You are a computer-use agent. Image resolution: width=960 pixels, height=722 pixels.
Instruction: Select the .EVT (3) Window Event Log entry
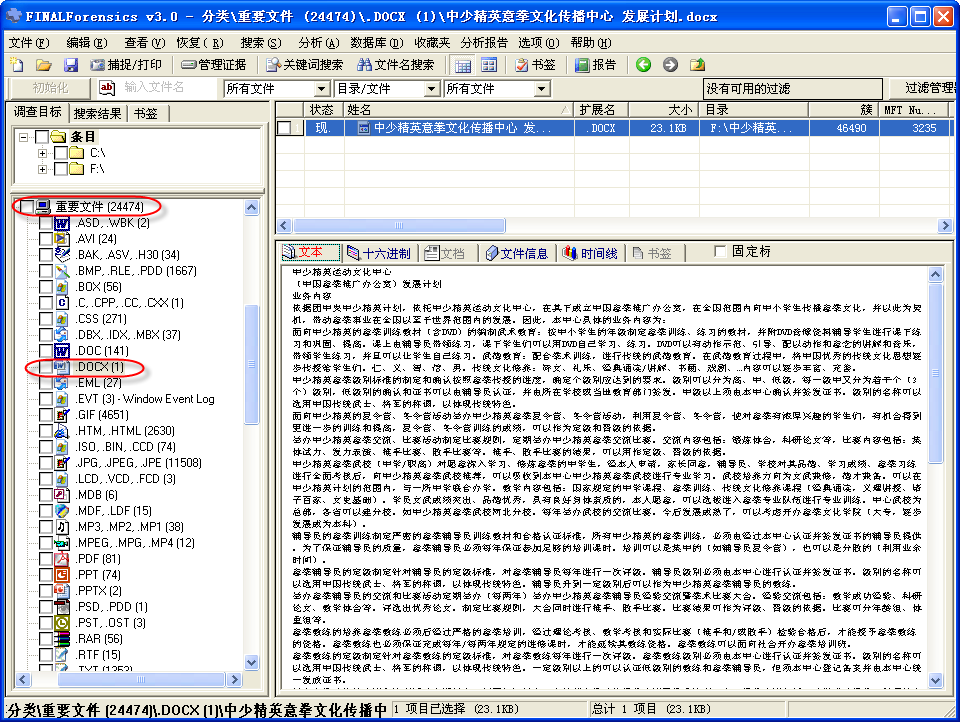[x=144, y=399]
